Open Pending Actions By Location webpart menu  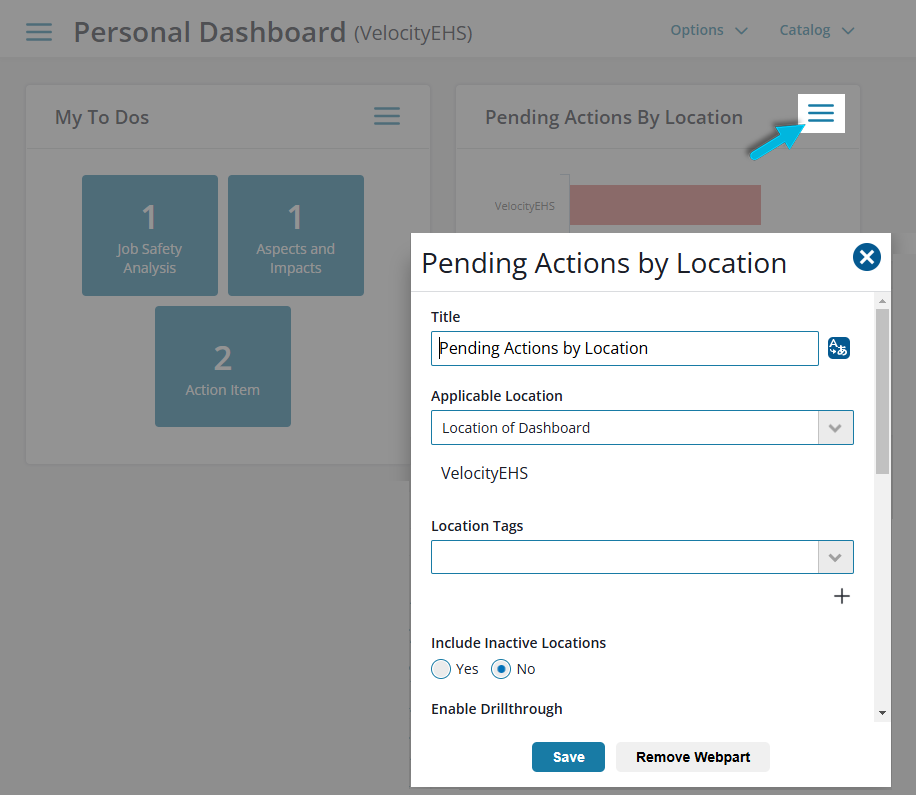[x=821, y=114]
